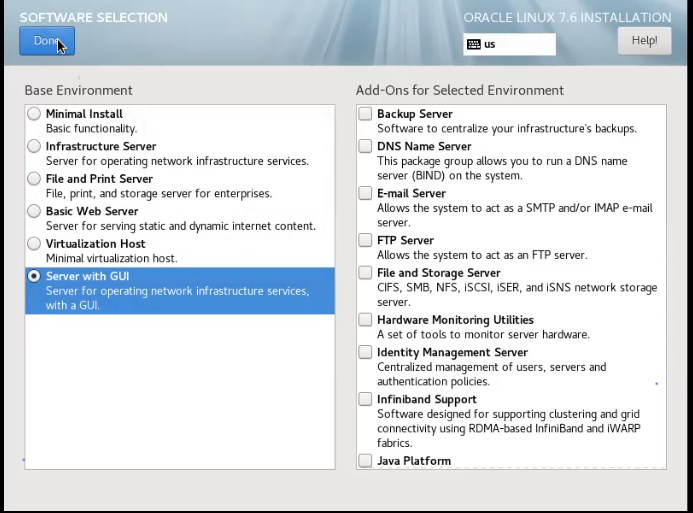Check the DNS Name Server add-on
This screenshot has height=513, width=693.
coord(365,146)
